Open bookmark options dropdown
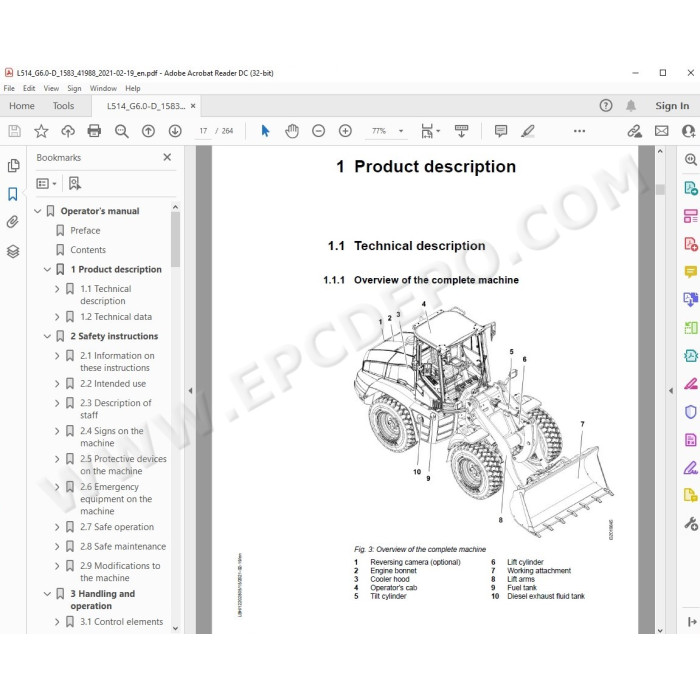The height and width of the screenshot is (700, 700). coord(46,183)
